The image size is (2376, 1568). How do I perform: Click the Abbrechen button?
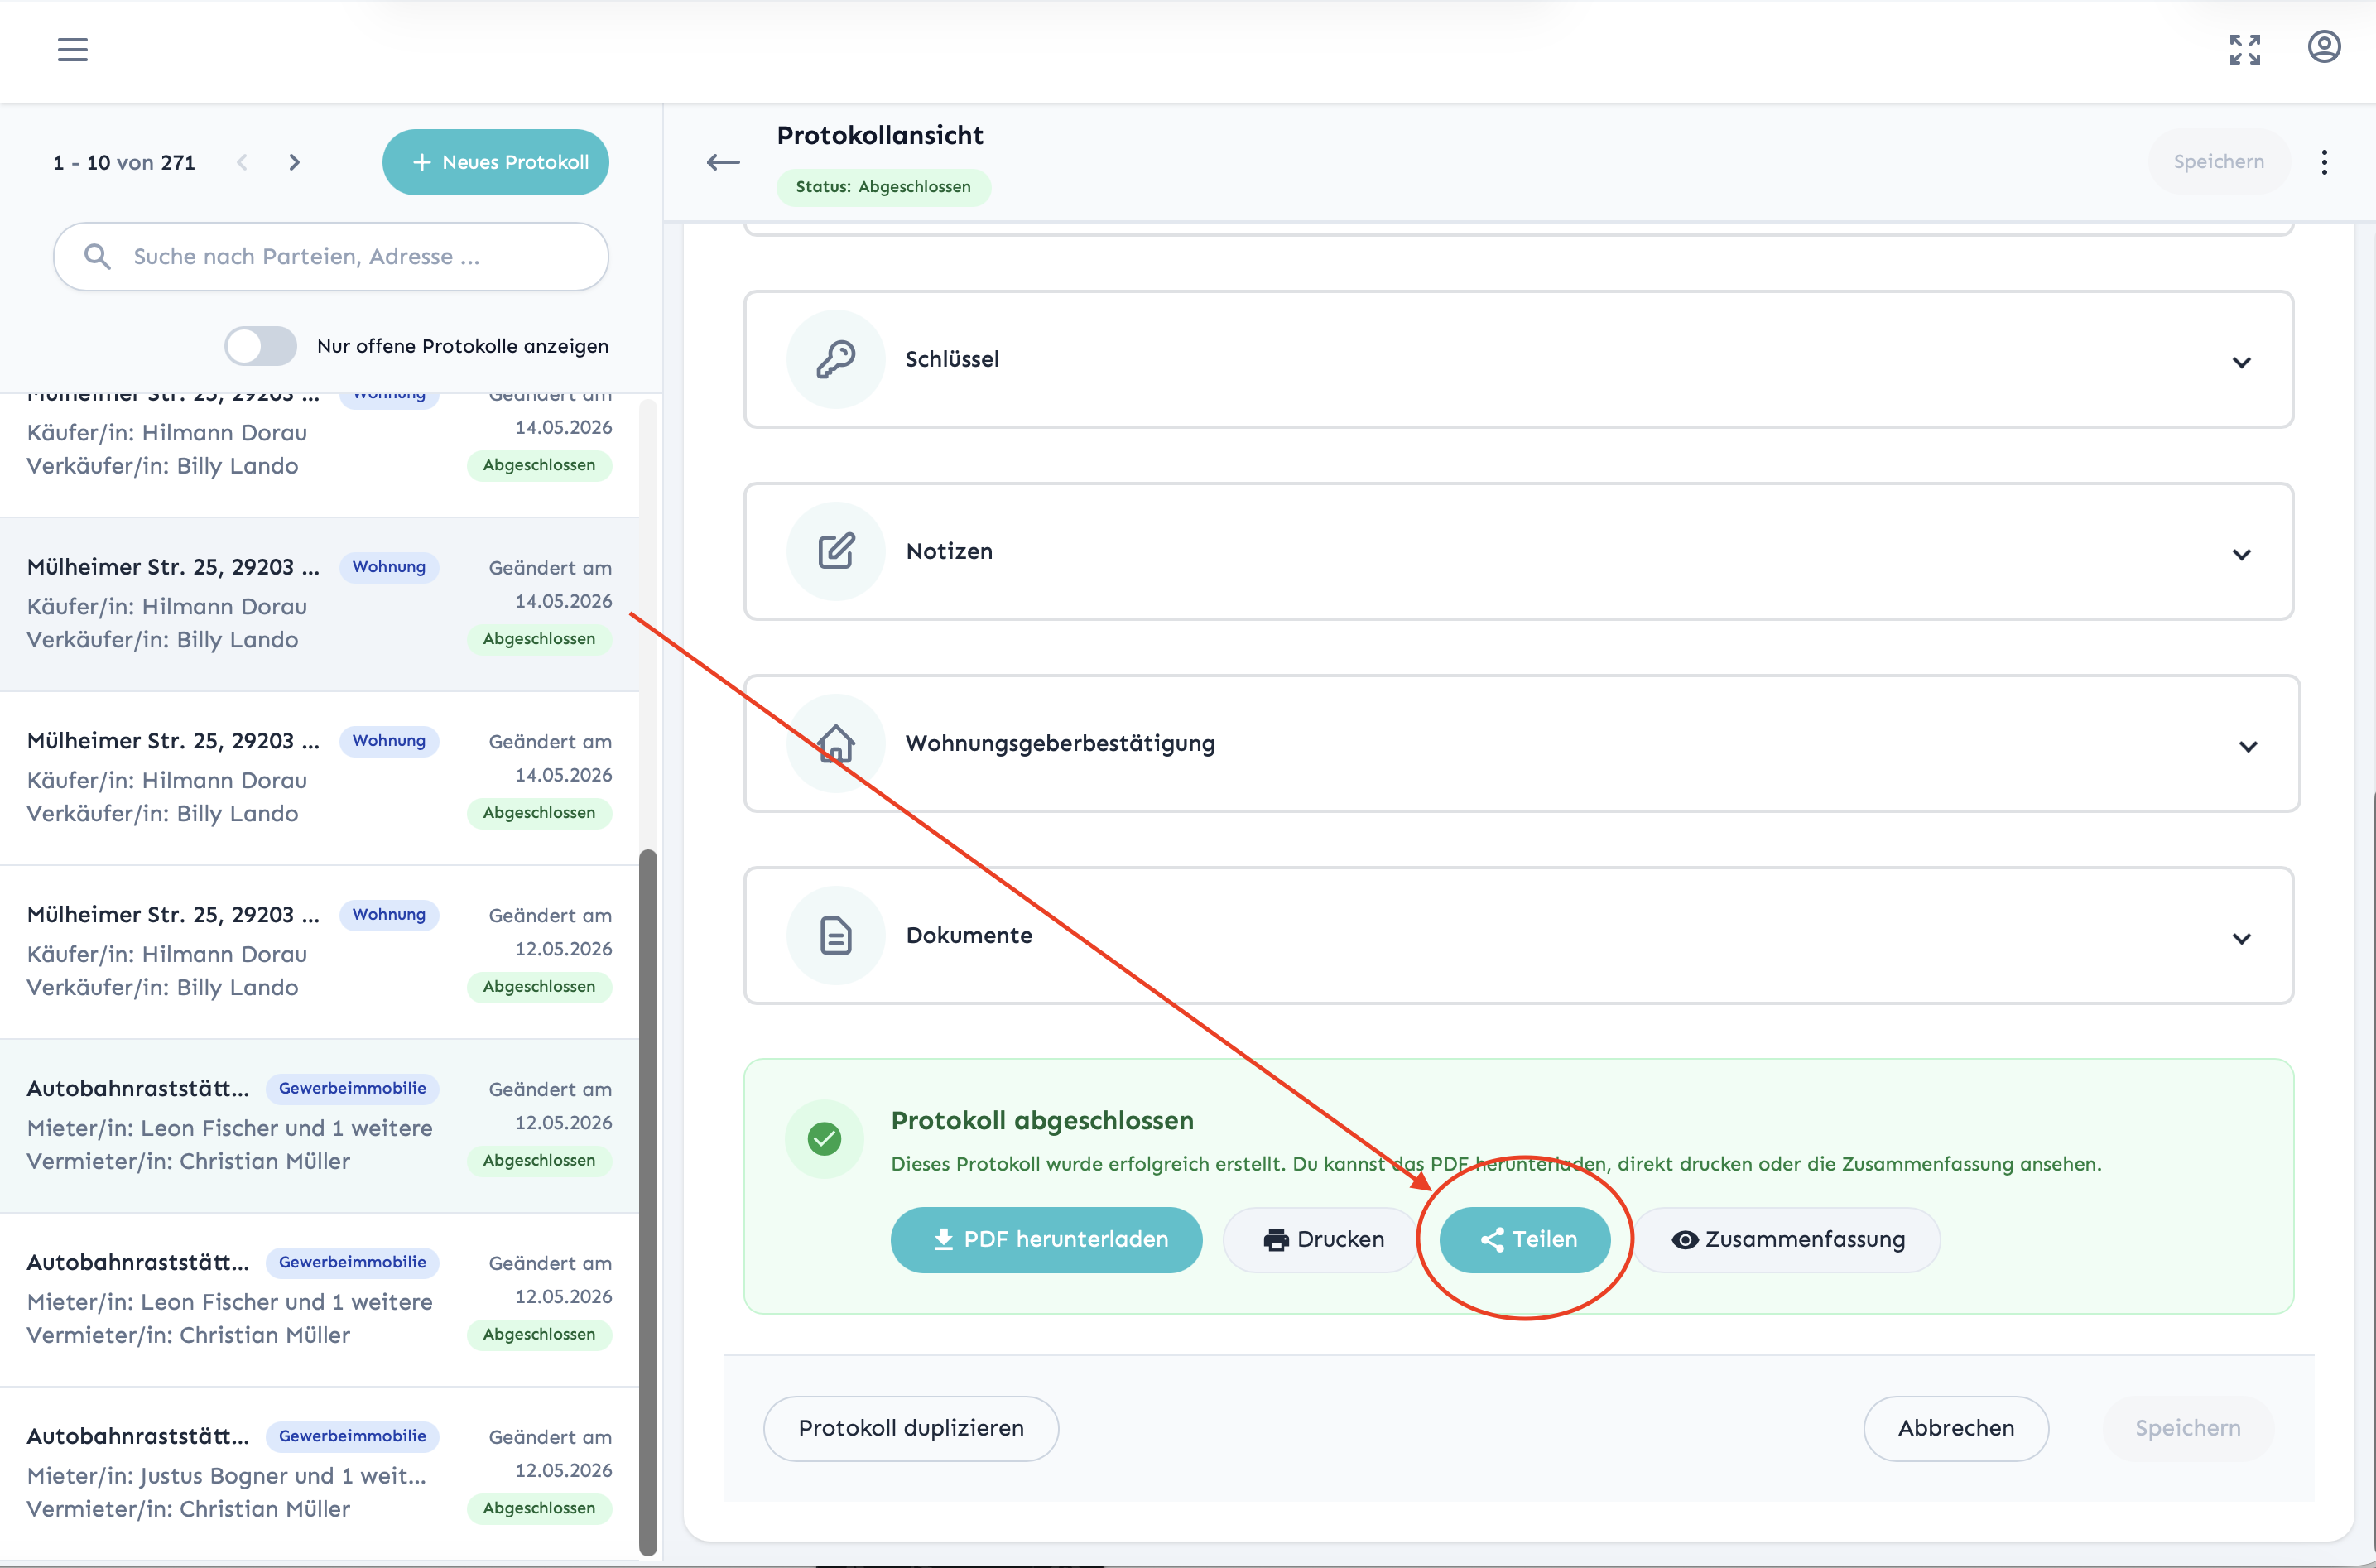point(1955,1428)
